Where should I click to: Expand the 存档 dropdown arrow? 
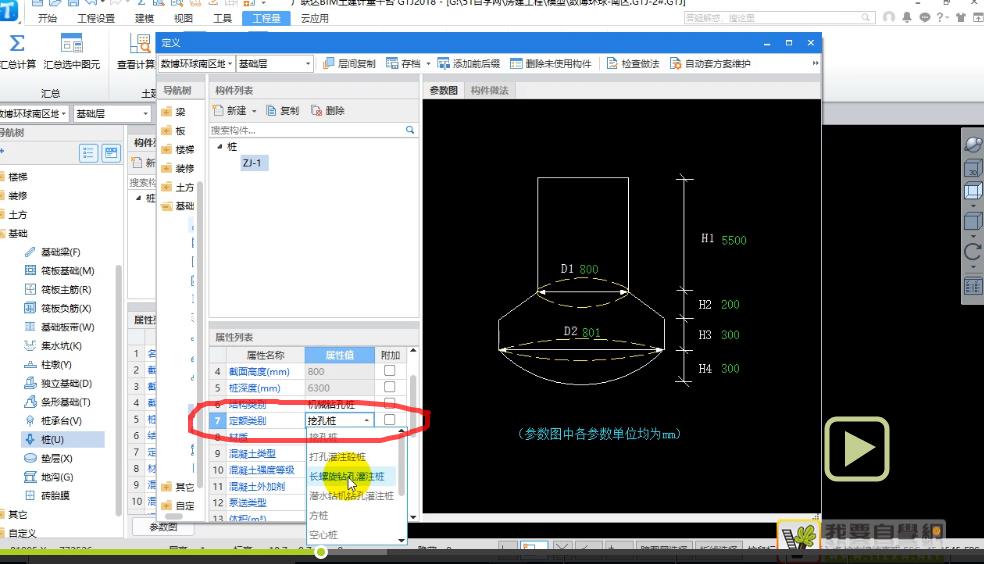coord(428,63)
